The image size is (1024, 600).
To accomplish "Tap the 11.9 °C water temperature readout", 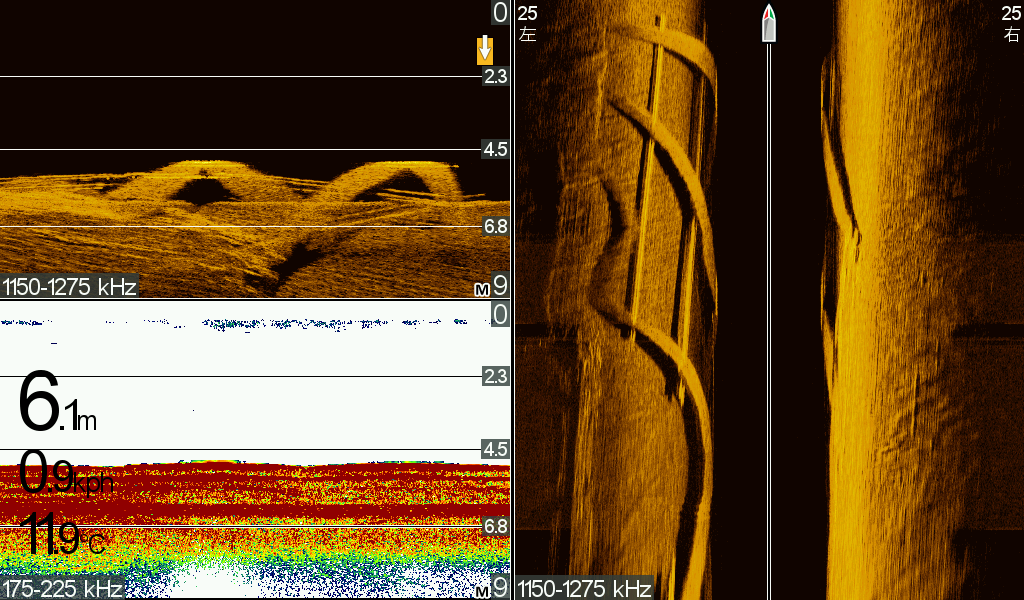I will pyautogui.click(x=62, y=538).
